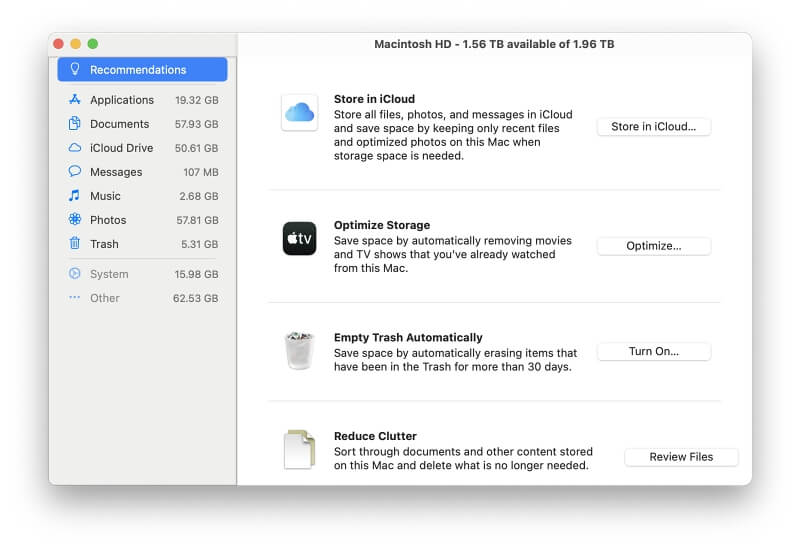
Task: Click the 5.31 GB Trash size
Action: 199,244
